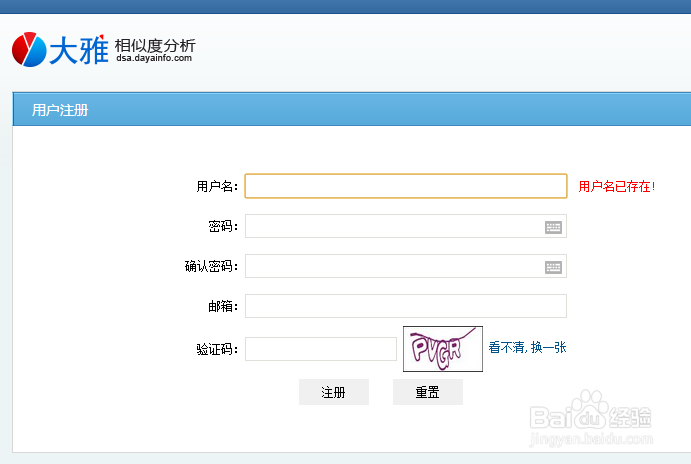The image size is (691, 464).
Task: Click into the 密码 text box
Action: point(393,227)
